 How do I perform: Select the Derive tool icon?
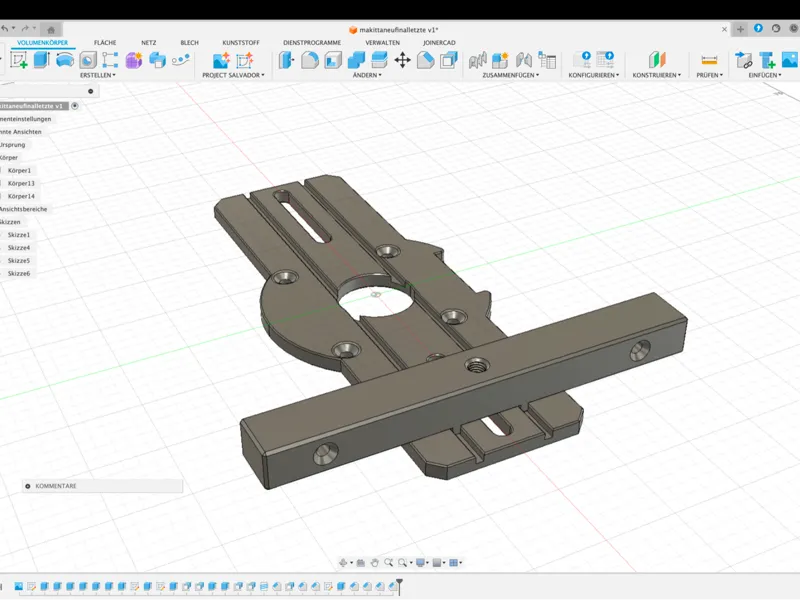pos(157,60)
